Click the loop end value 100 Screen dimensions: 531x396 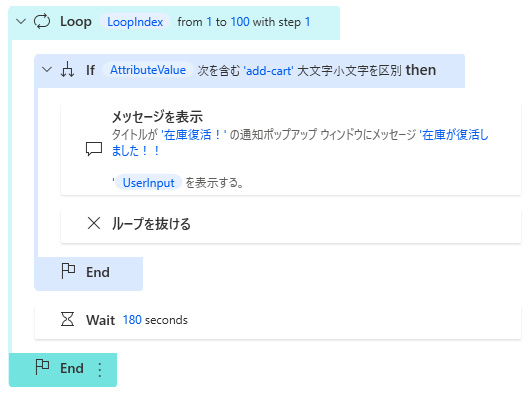240,22
